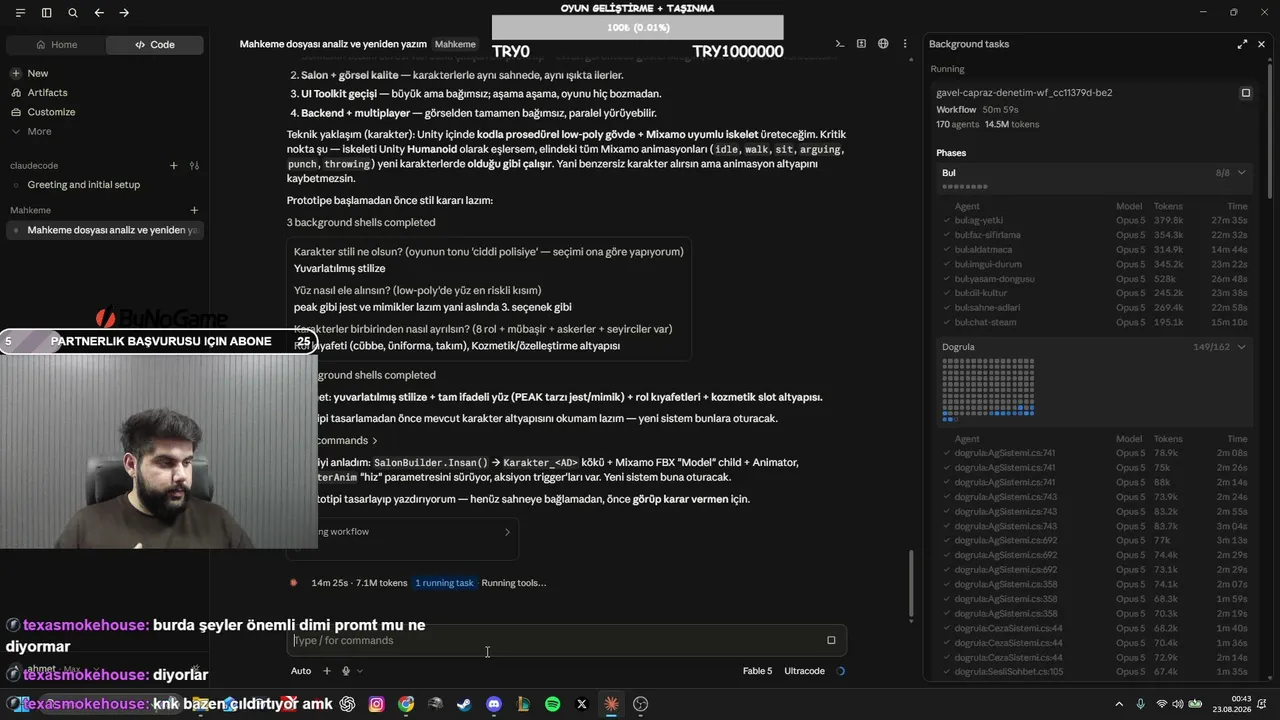Add an attachment with the plus icon
The image size is (1280, 720).
(x=327, y=671)
